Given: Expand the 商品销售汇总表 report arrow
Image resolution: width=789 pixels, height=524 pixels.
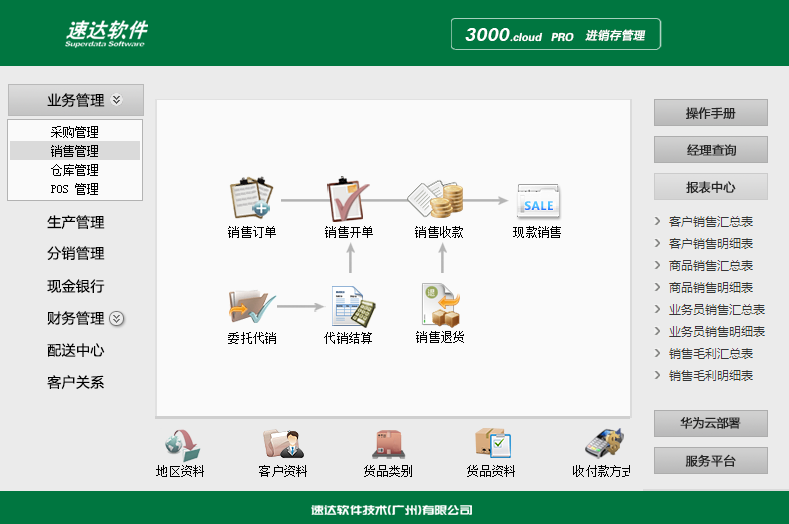Looking at the screenshot, I should pyautogui.click(x=657, y=265).
